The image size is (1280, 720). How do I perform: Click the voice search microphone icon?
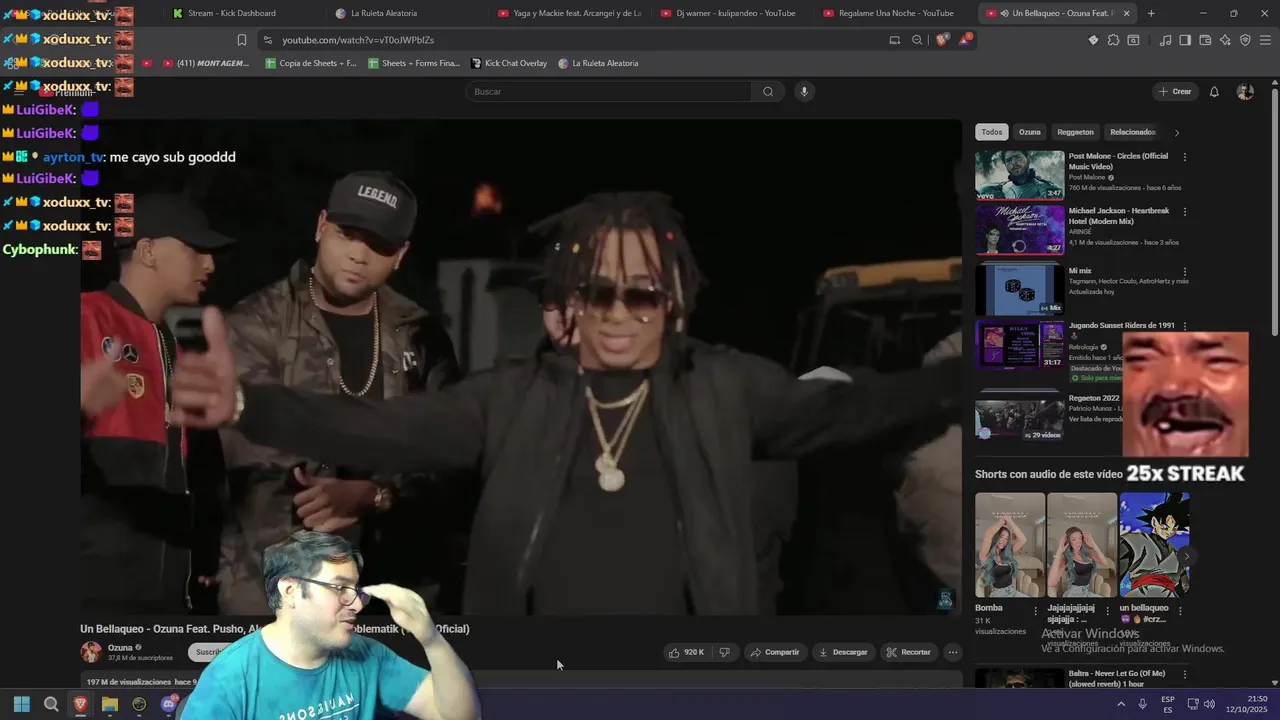tap(804, 91)
